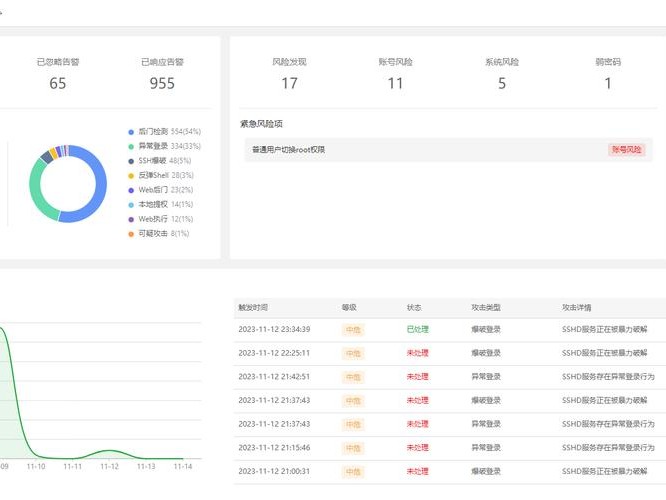Select the 2023-11-12 23:34:39 alert row

[x=450, y=330]
